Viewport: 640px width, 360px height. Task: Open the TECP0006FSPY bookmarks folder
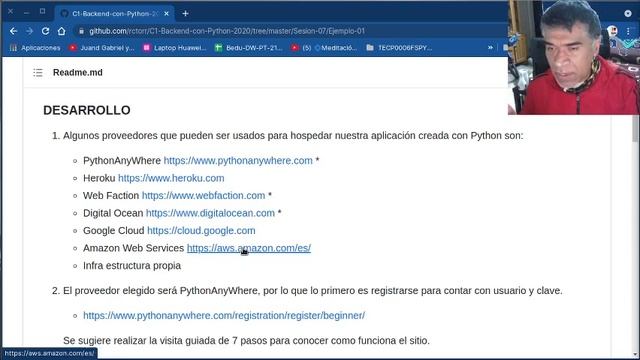(x=399, y=48)
